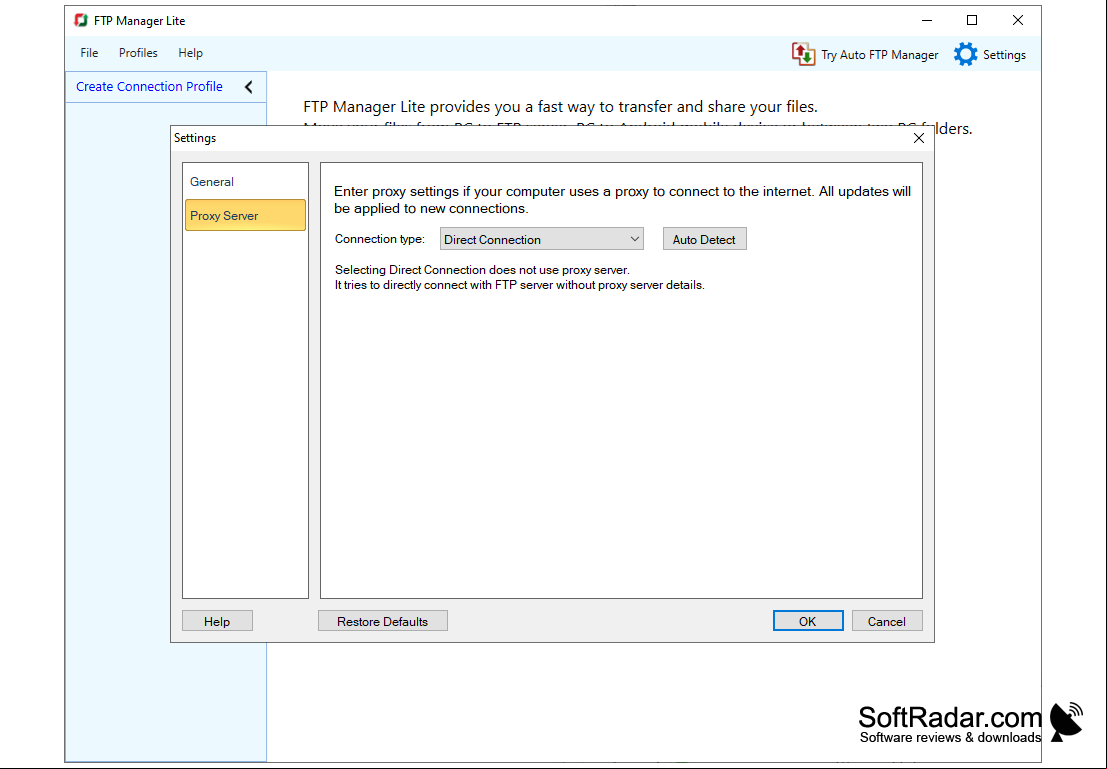1107x769 pixels.
Task: Click the Settings label in the toolbar
Action: point(1004,55)
